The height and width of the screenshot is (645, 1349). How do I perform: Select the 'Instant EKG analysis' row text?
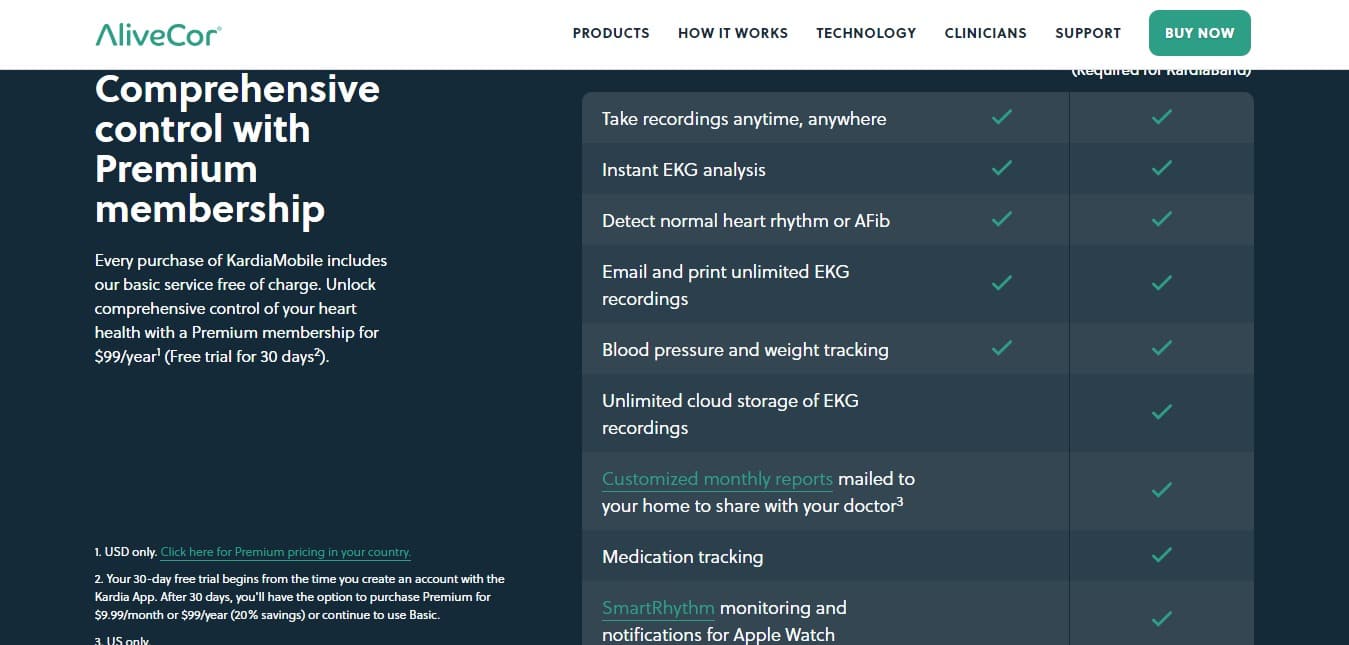(684, 170)
